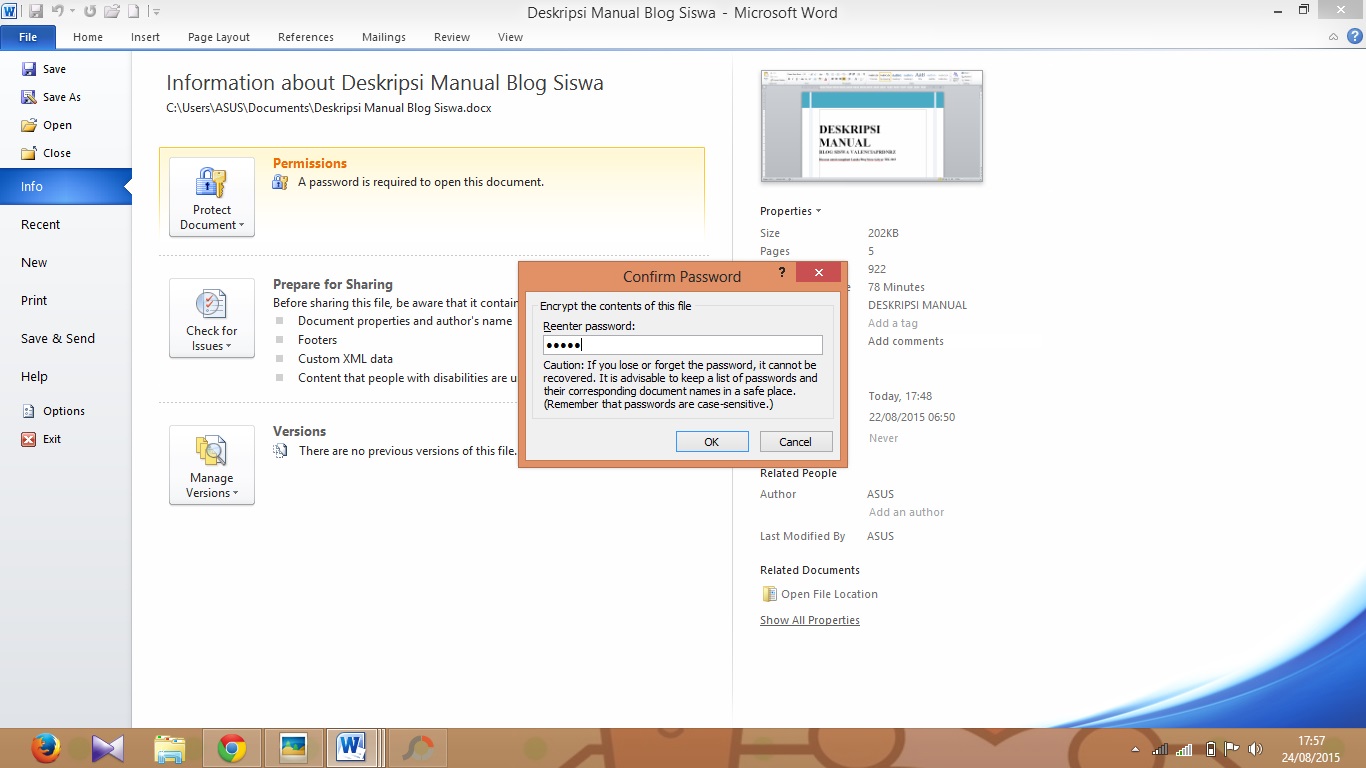The width and height of the screenshot is (1366, 768).
Task: Switch to the Insert ribbon tab
Action: 145,37
